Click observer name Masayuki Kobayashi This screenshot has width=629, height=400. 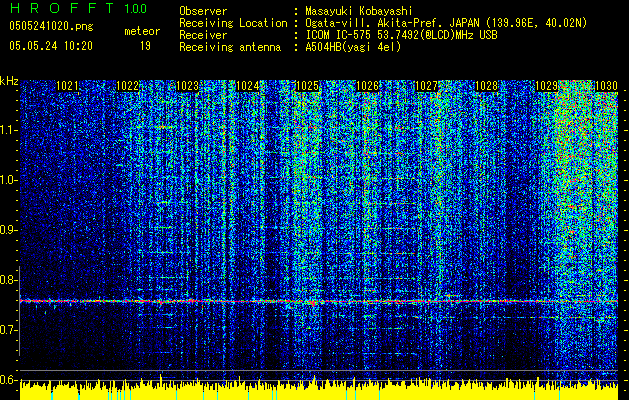pos(359,11)
